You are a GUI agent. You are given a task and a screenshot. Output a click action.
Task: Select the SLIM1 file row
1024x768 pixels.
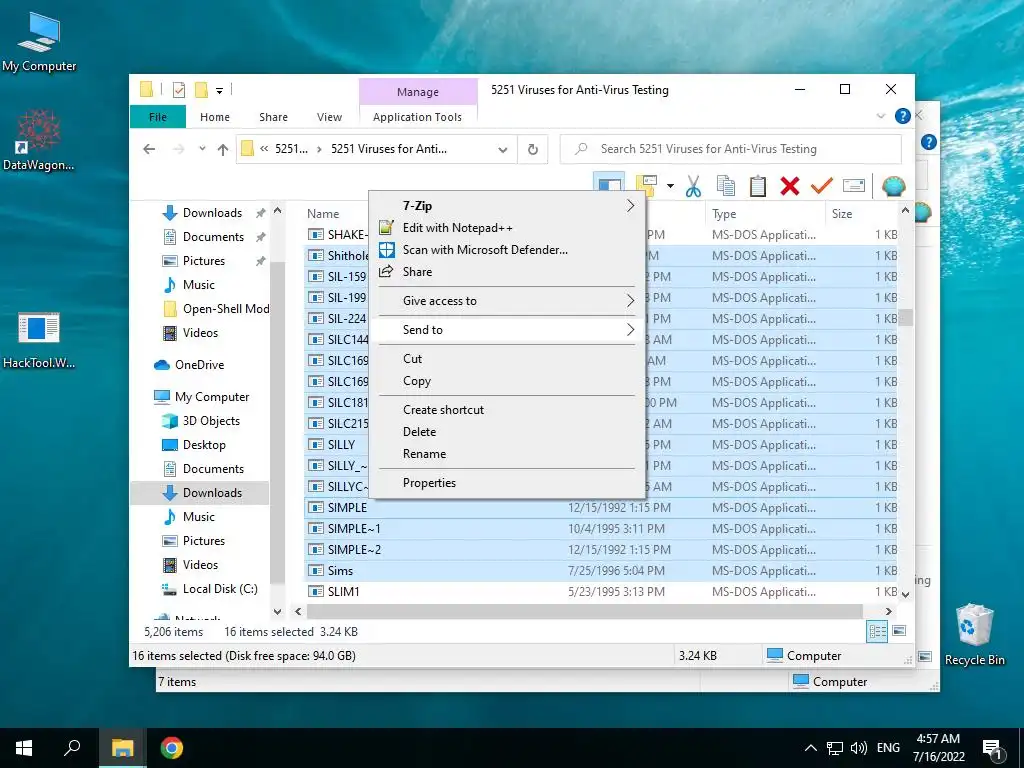(x=601, y=592)
